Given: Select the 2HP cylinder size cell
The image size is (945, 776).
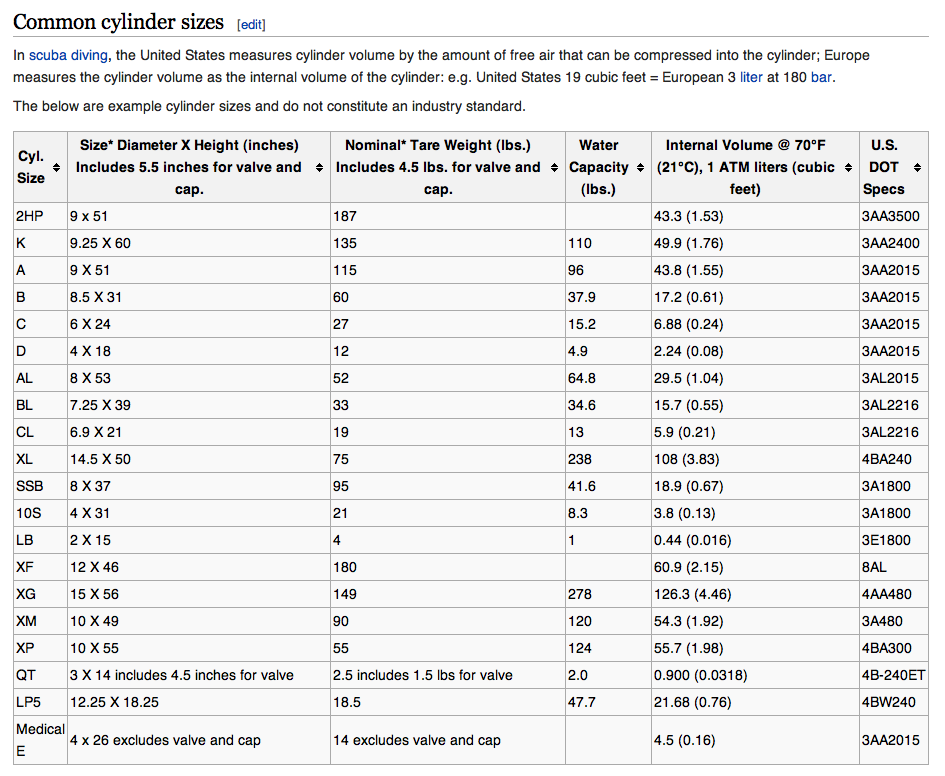Looking at the screenshot, I should click(x=29, y=216).
